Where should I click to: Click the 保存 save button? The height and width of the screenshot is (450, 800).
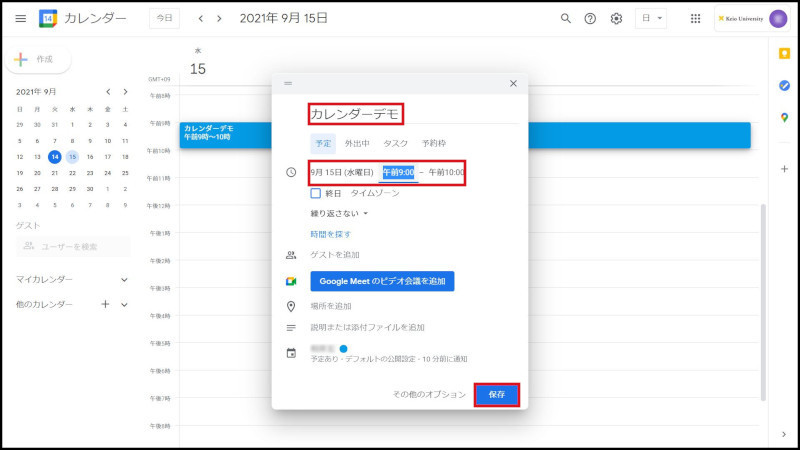496,394
